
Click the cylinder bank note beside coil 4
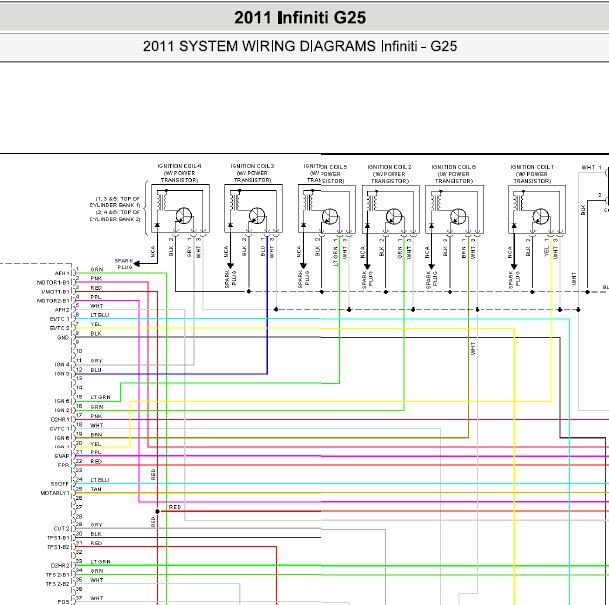coord(115,209)
